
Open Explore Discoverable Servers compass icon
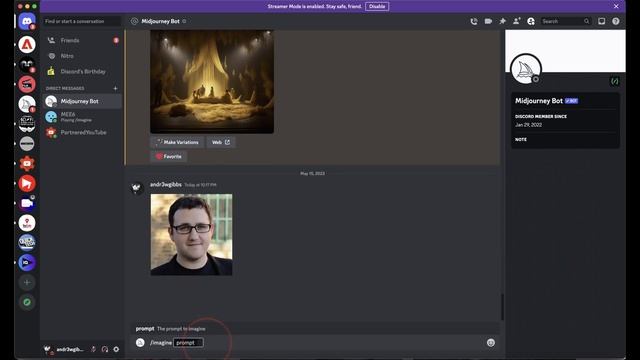point(27,302)
